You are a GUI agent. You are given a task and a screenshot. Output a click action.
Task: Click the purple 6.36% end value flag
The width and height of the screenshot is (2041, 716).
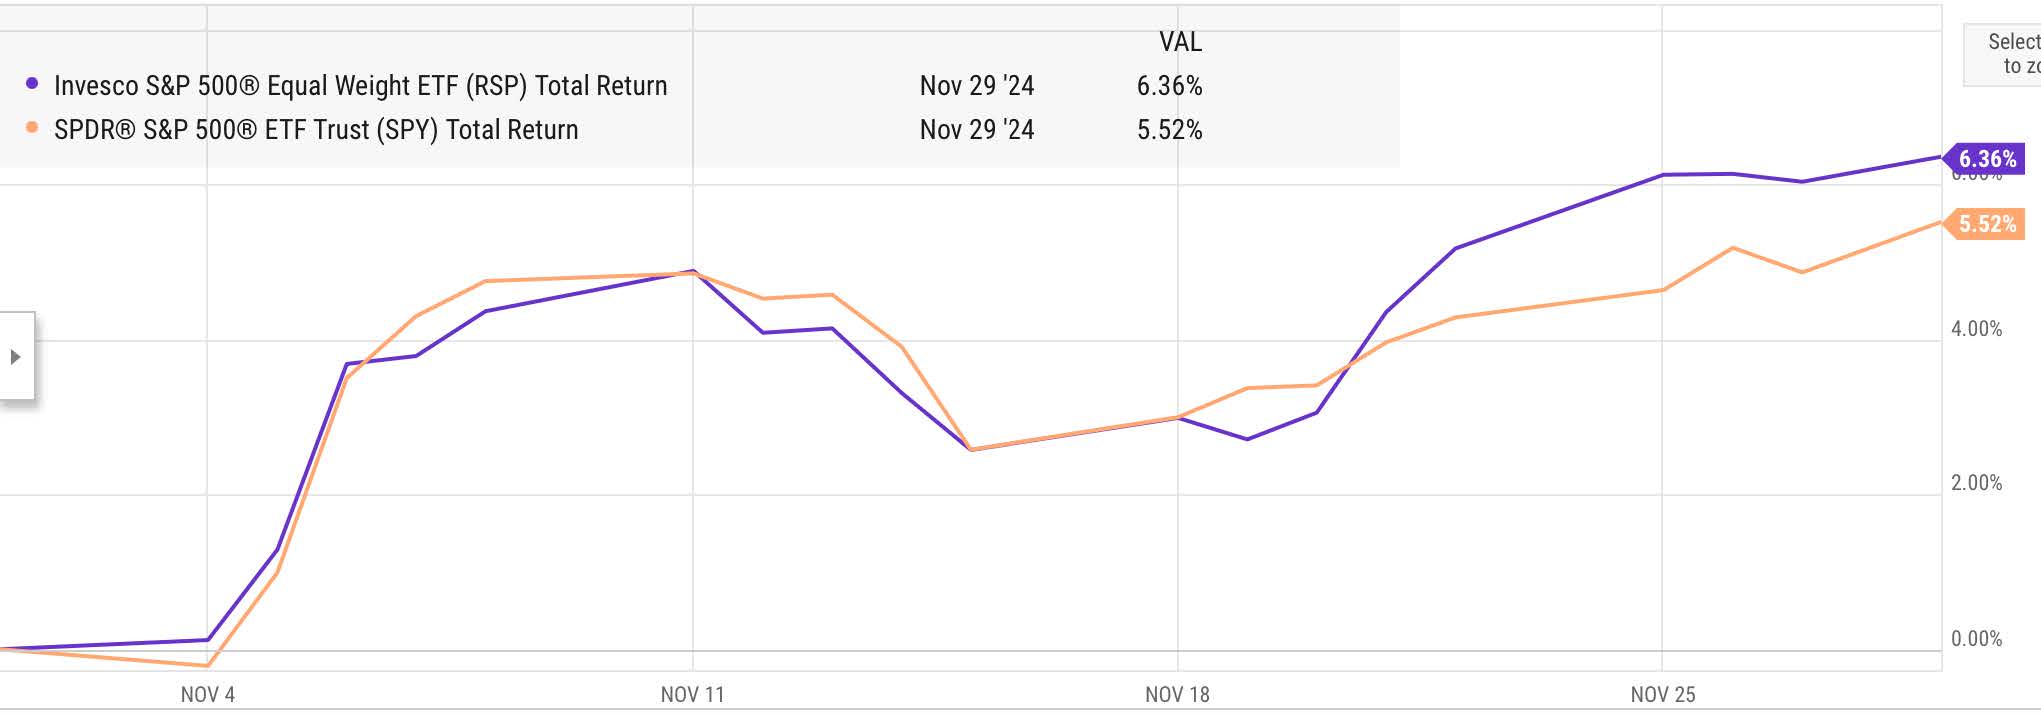pyautogui.click(x=1983, y=159)
